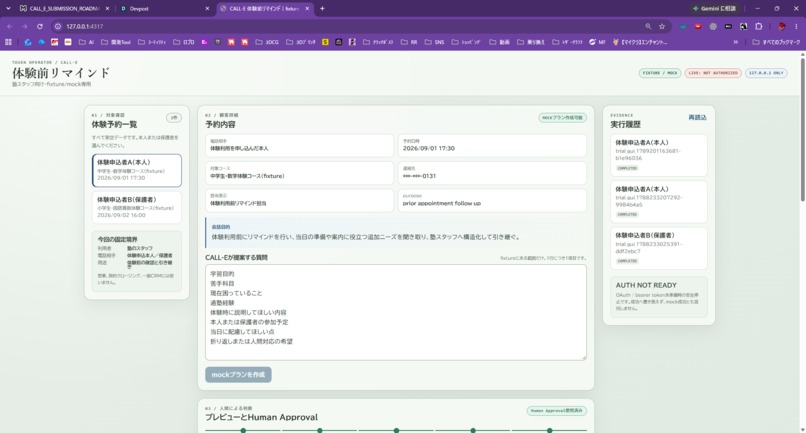Image resolution: width=806 pixels, height=433 pixels.
Task: Open the 3DCG bookmark folder
Action: (x=267, y=42)
